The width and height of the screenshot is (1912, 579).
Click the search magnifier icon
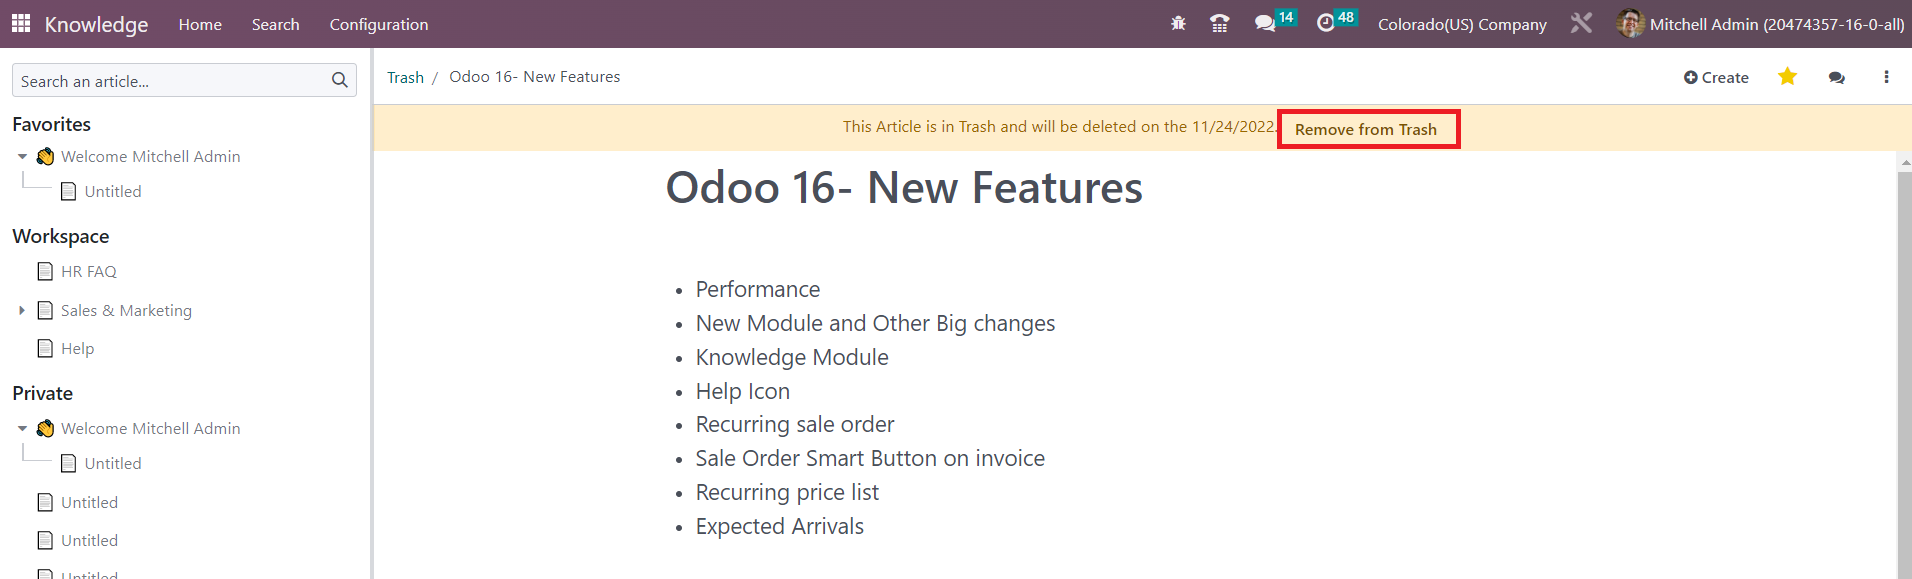click(x=340, y=80)
